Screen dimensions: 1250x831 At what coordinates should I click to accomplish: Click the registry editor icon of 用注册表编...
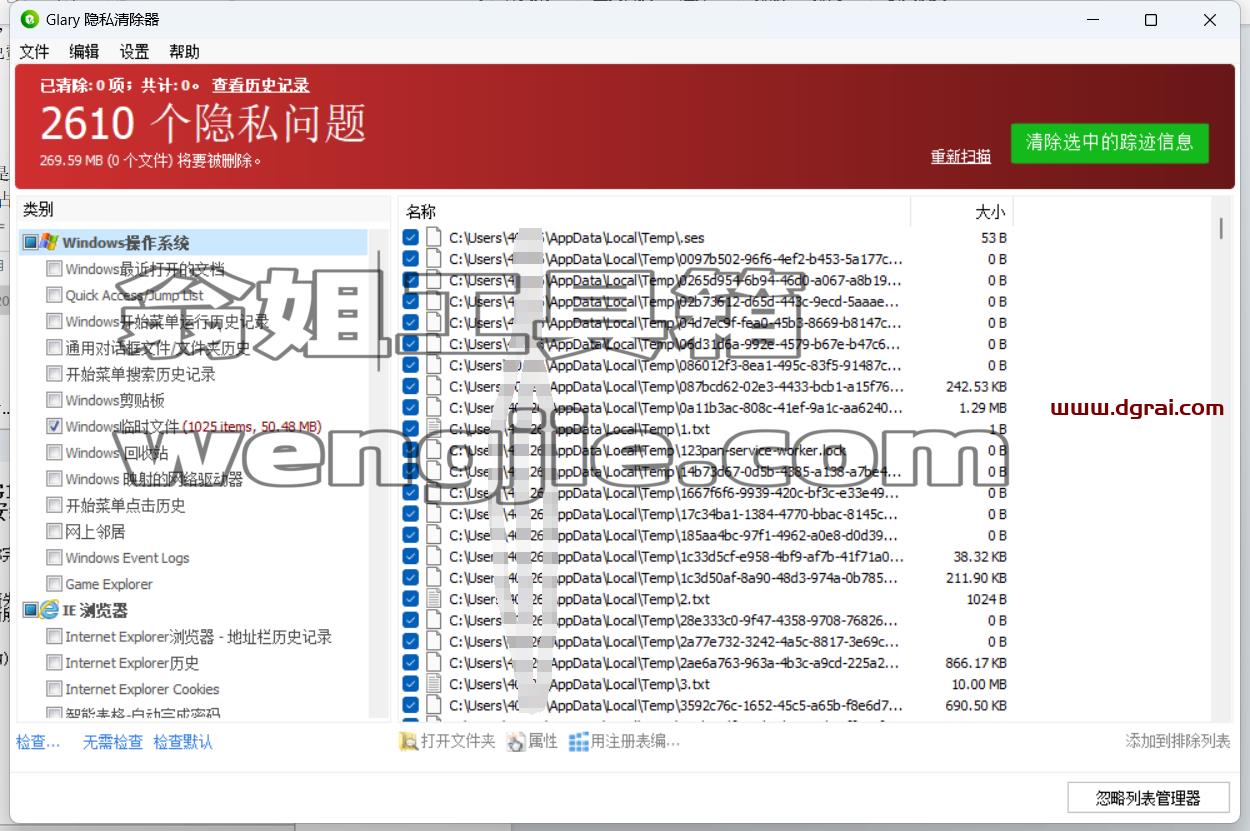pyautogui.click(x=579, y=742)
